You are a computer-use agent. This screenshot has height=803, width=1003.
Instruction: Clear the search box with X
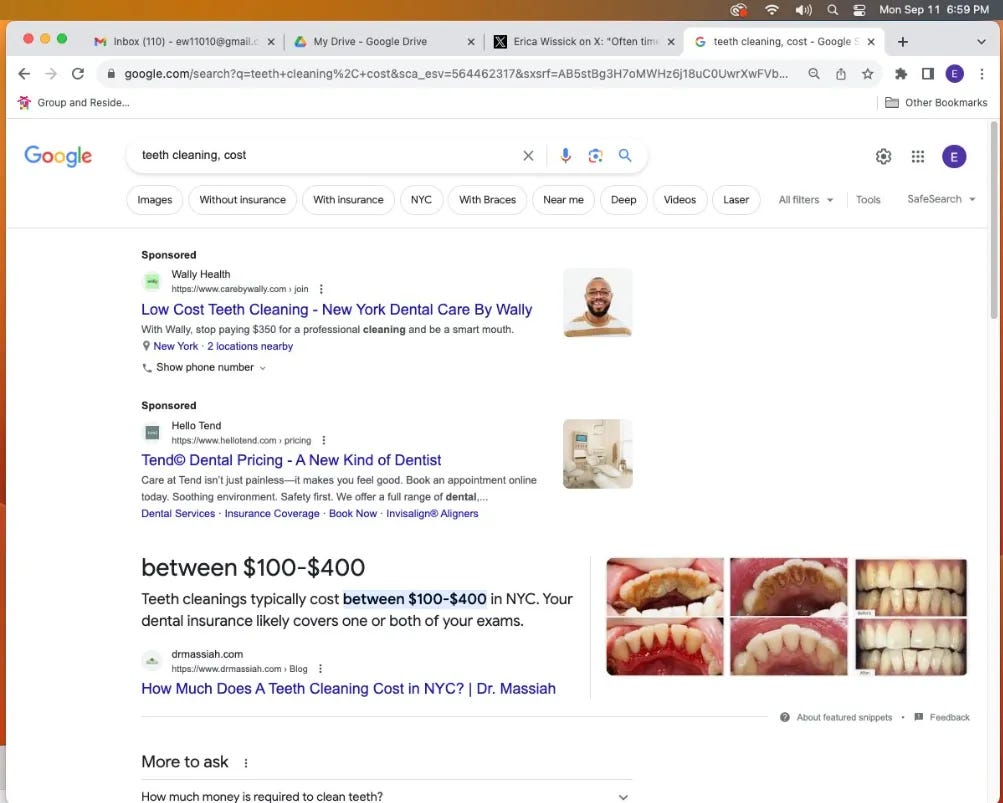[528, 155]
